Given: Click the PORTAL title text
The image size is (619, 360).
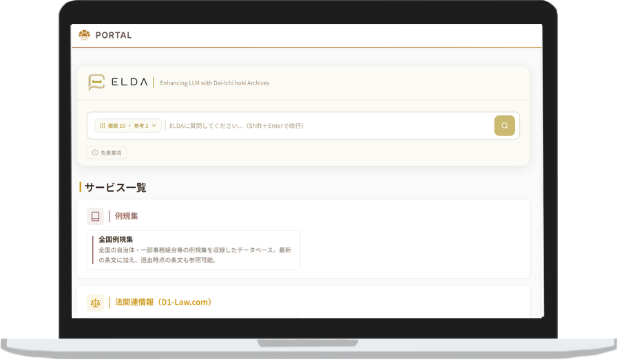Looking at the screenshot, I should [114, 35].
